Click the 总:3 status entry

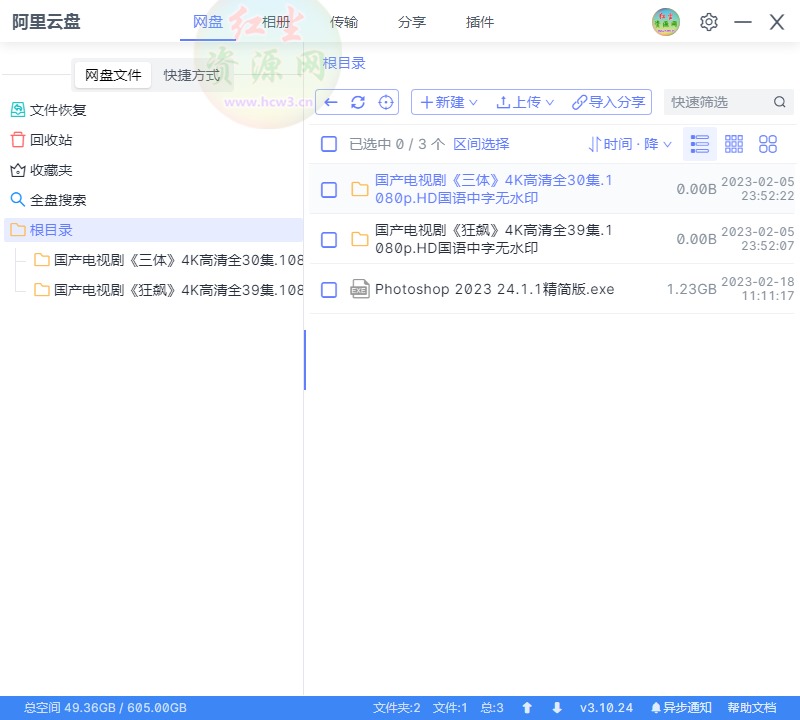pyautogui.click(x=492, y=708)
